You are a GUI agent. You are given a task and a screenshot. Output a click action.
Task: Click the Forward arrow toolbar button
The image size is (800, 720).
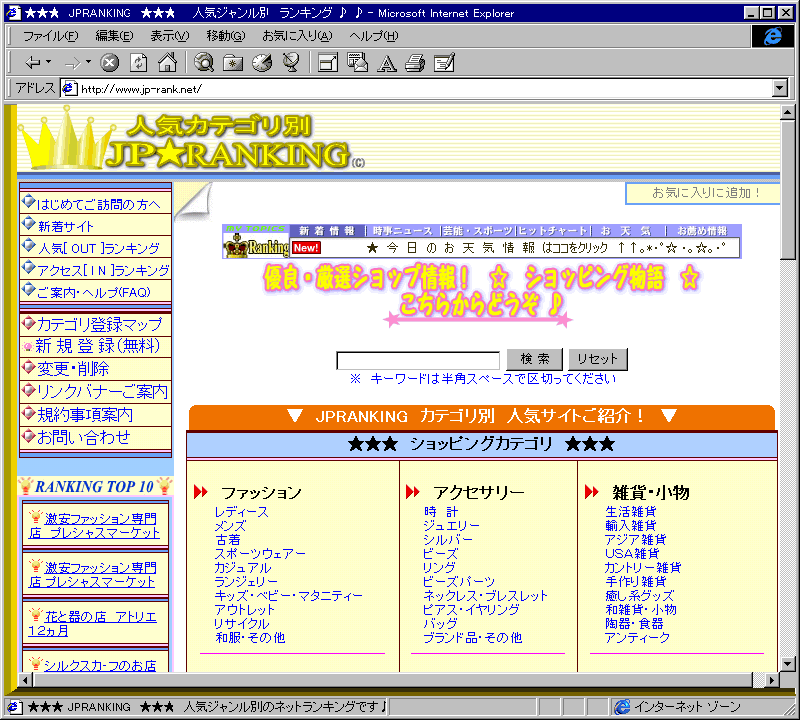[72, 63]
